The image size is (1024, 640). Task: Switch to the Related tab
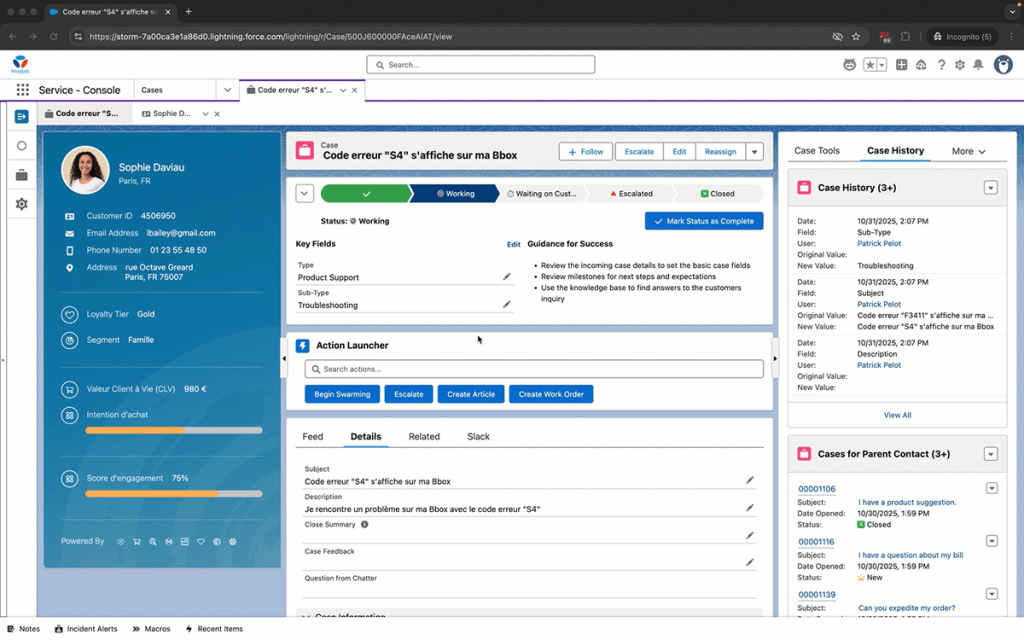click(x=424, y=437)
